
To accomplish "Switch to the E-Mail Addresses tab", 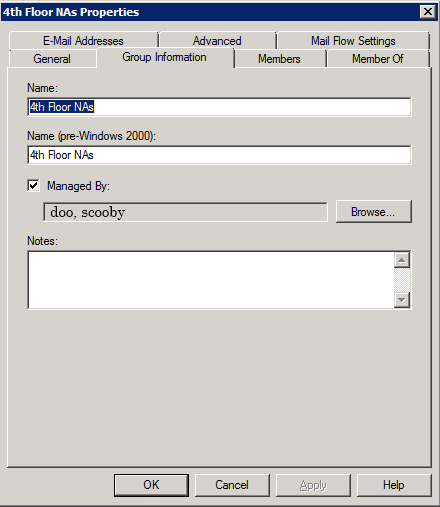I will pyautogui.click(x=83, y=41).
